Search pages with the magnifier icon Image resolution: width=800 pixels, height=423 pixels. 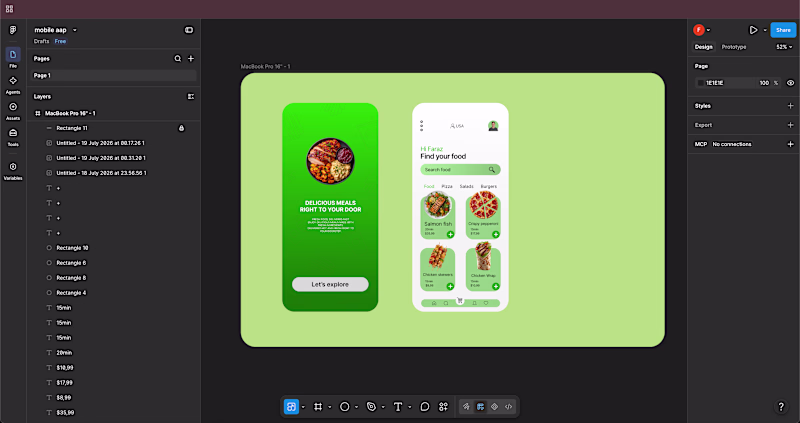178,59
